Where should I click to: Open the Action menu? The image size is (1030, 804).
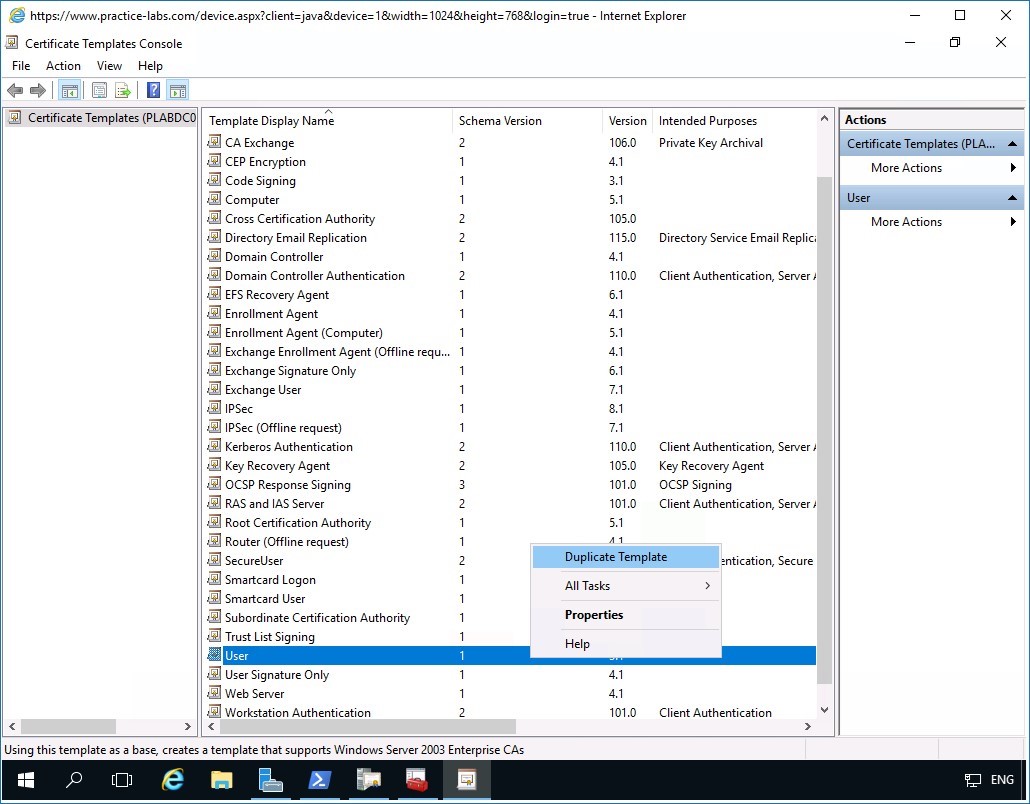pos(63,65)
